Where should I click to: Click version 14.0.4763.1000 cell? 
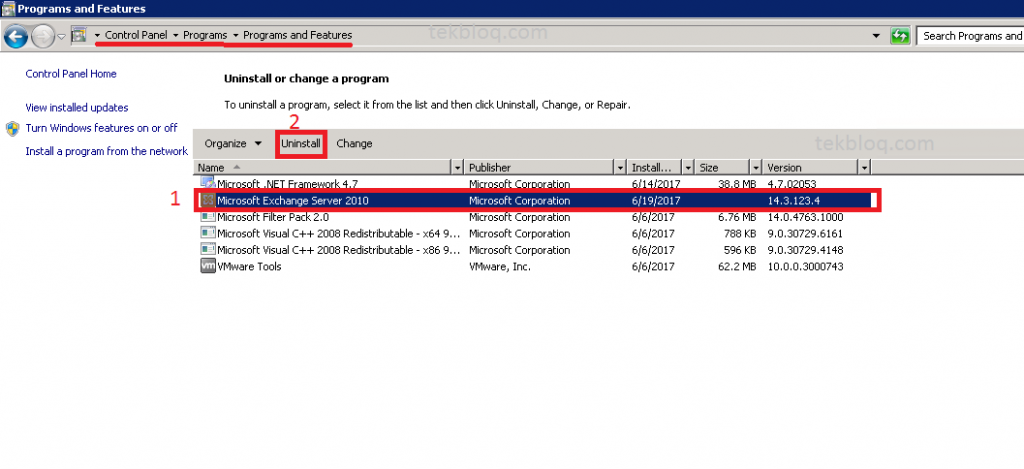click(805, 217)
